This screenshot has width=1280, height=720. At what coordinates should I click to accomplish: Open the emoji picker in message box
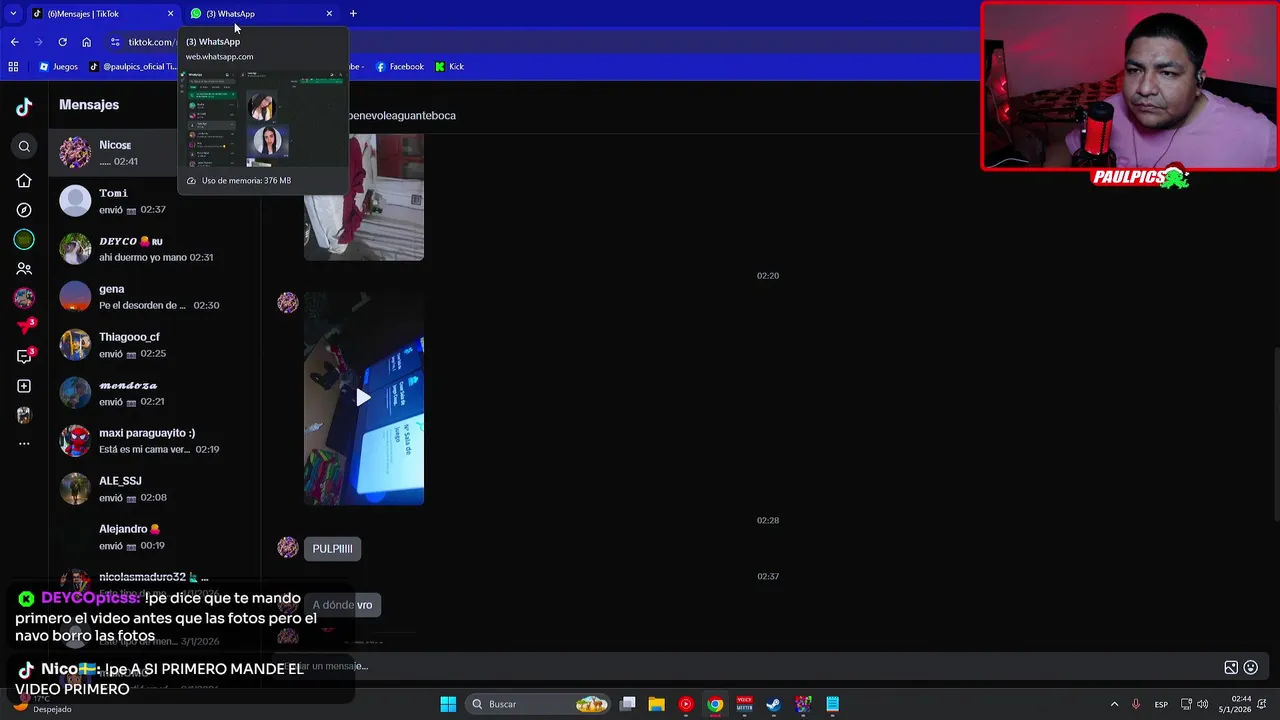tap(1250, 667)
